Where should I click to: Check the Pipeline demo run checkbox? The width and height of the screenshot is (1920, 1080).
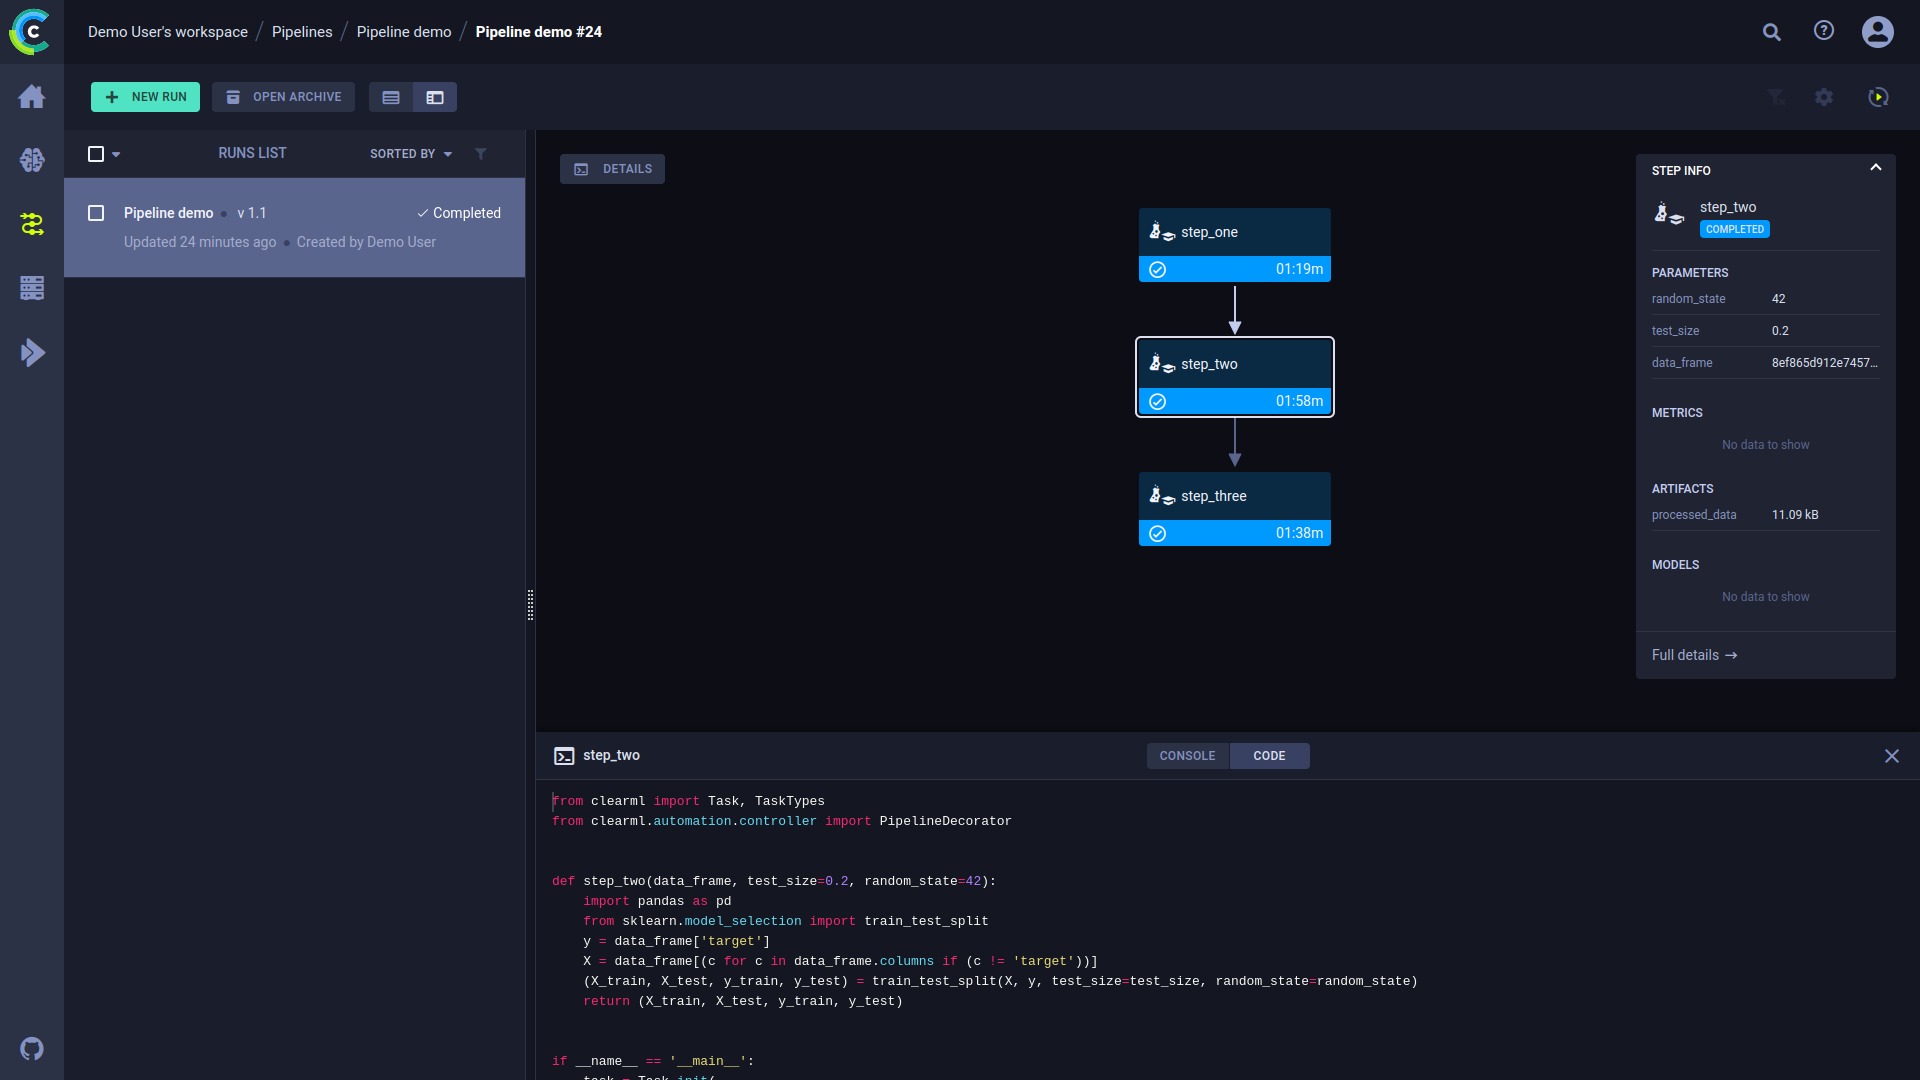96,213
